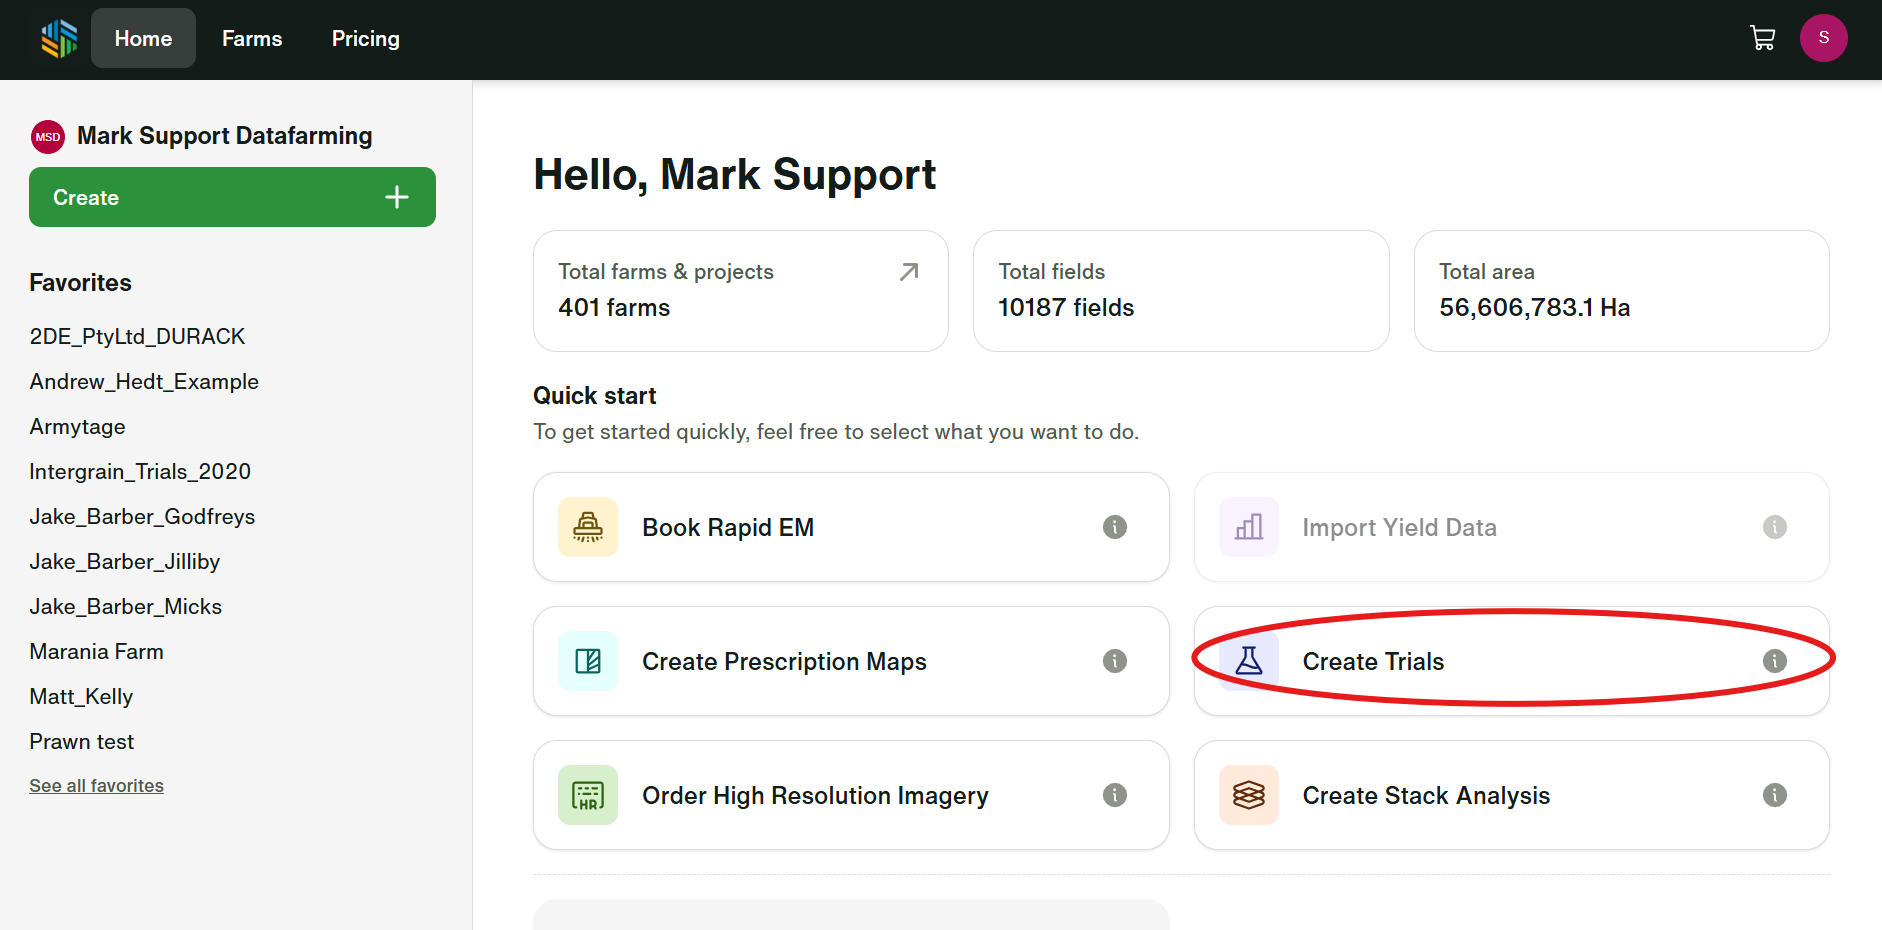Image resolution: width=1882 pixels, height=930 pixels.
Task: Select the Home navigation item
Action: (x=143, y=39)
